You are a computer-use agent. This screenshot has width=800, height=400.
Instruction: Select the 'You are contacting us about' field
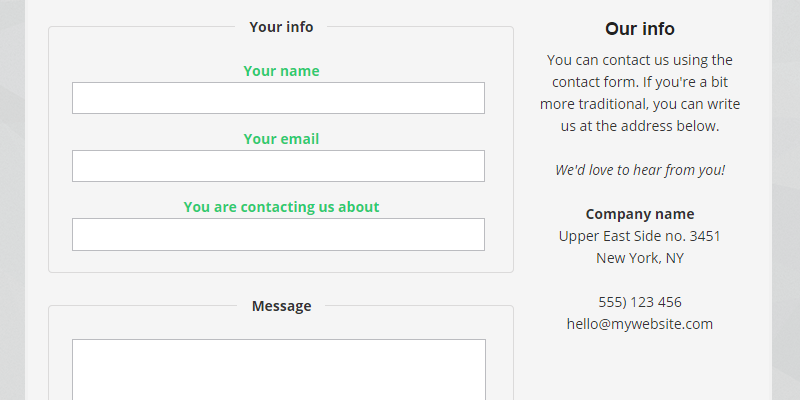tap(278, 234)
